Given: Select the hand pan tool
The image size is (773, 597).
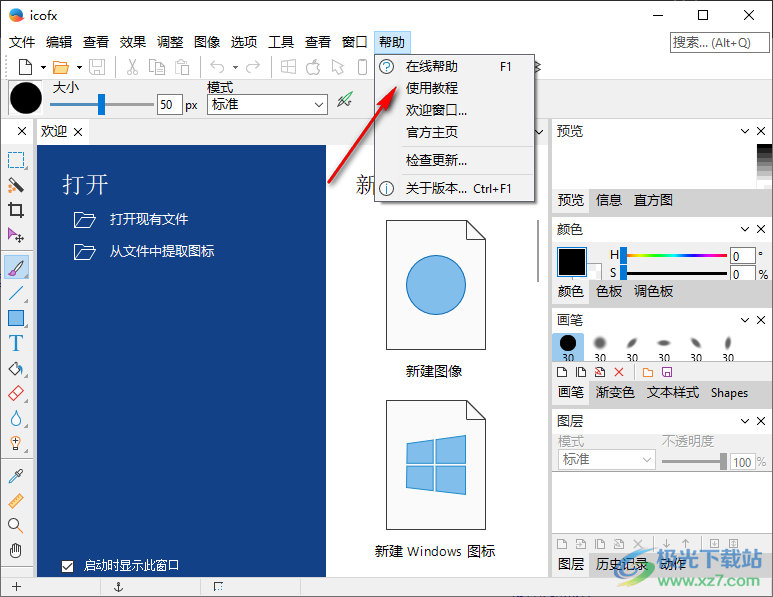Looking at the screenshot, I should click(16, 550).
